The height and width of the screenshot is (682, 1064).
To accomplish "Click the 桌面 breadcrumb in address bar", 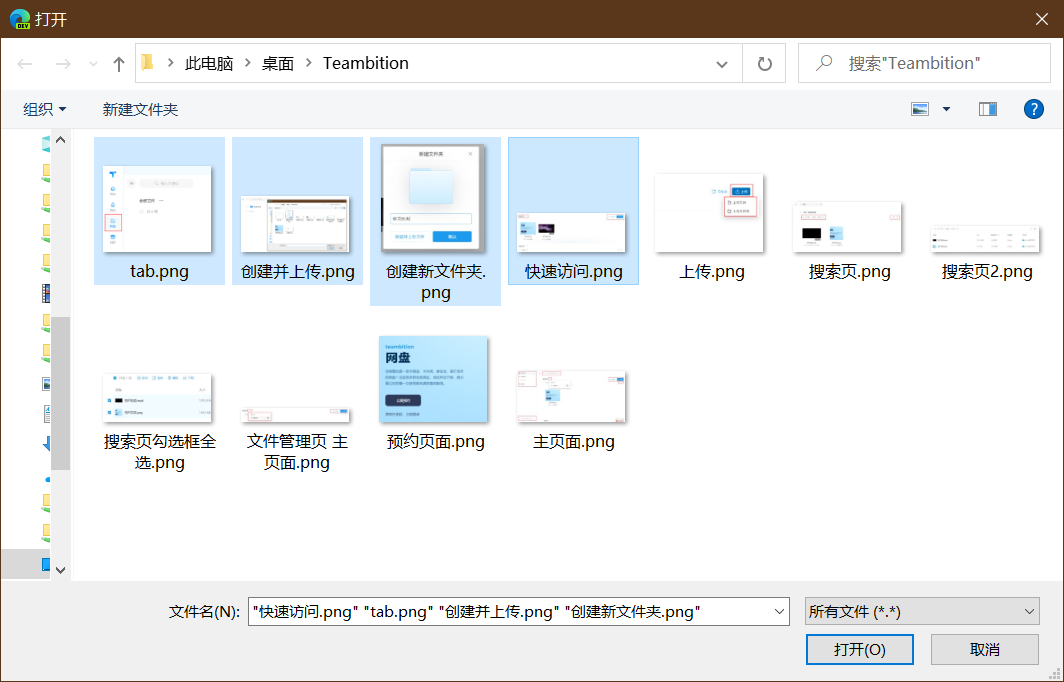I will [278, 63].
